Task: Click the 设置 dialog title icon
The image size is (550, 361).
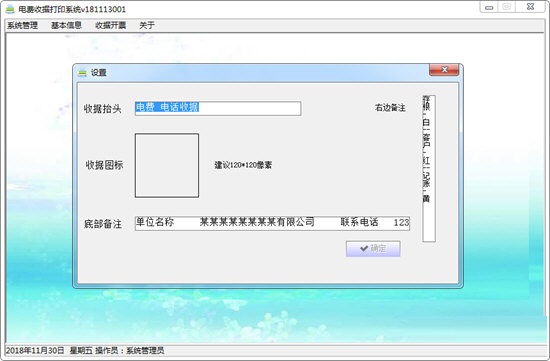Action: [82, 73]
